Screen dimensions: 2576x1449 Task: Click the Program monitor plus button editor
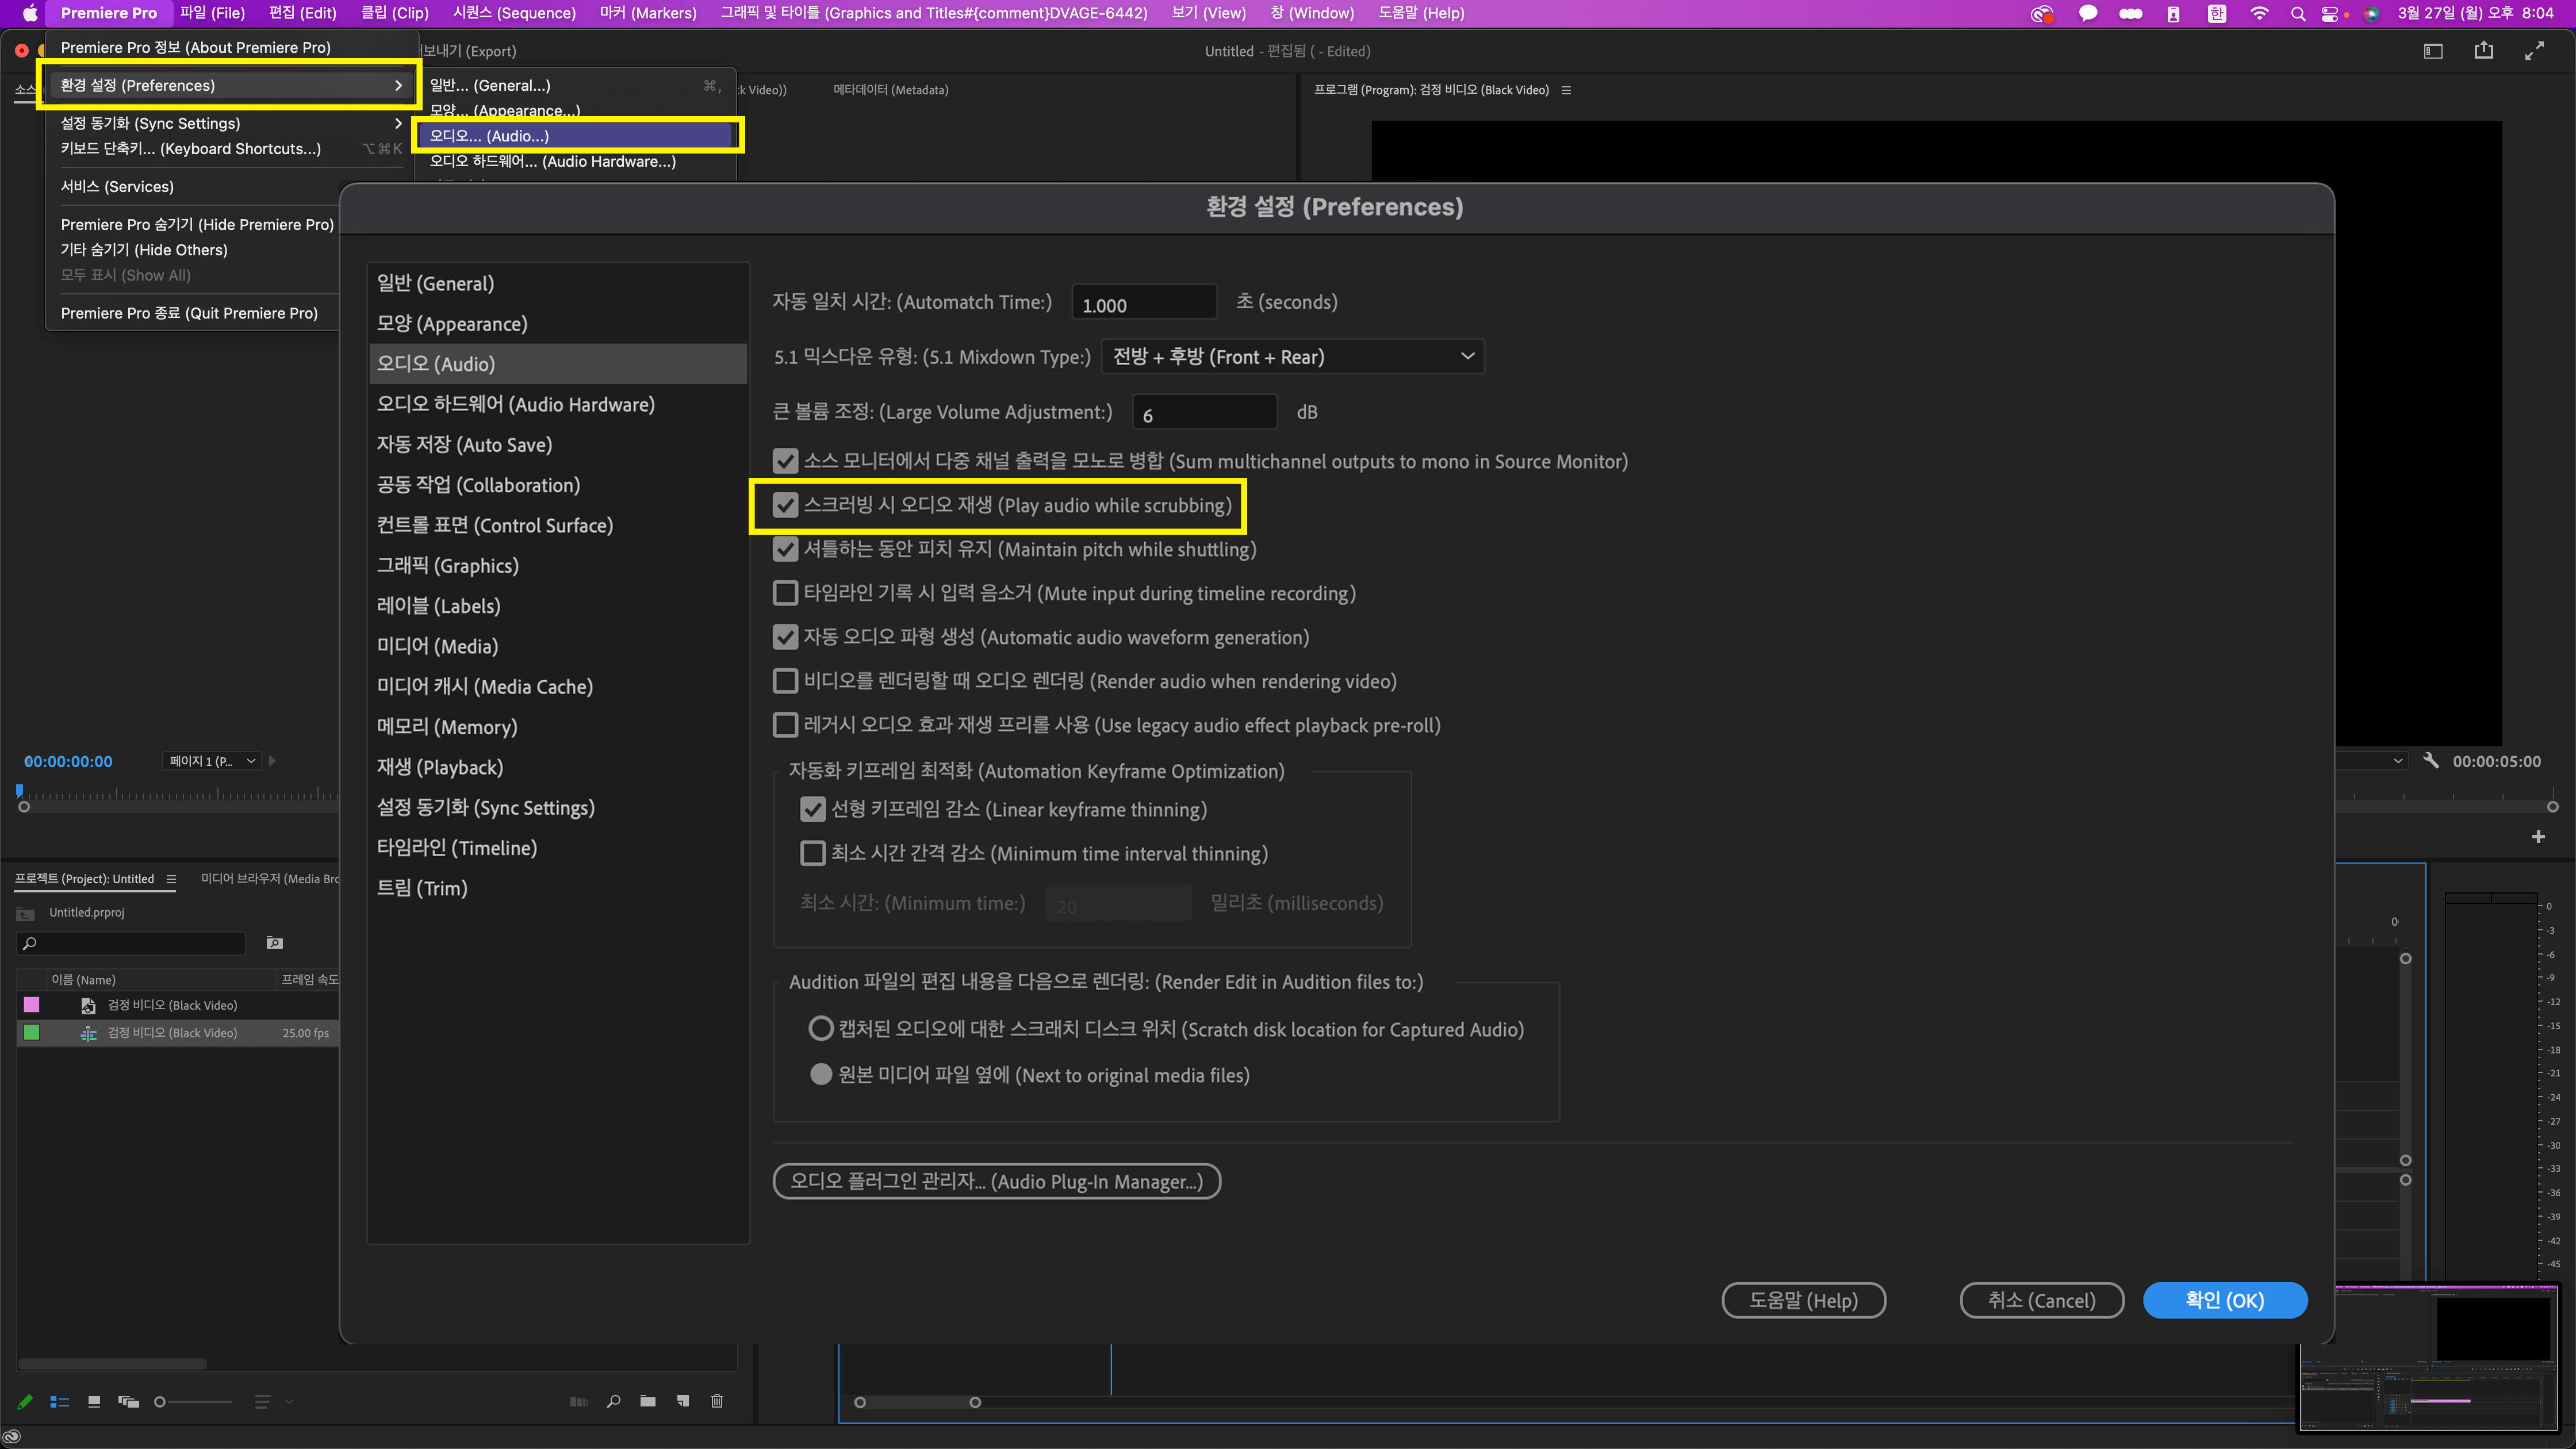pyautogui.click(x=2538, y=837)
